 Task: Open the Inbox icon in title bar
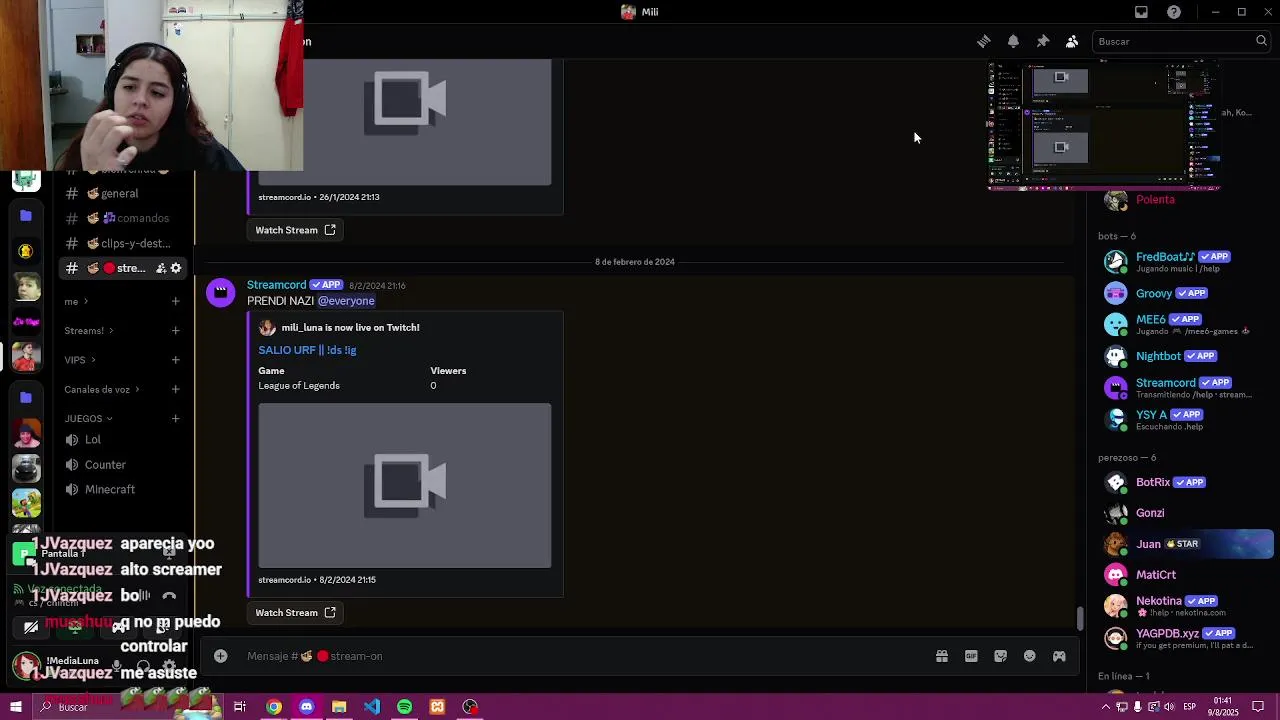[x=1141, y=12]
